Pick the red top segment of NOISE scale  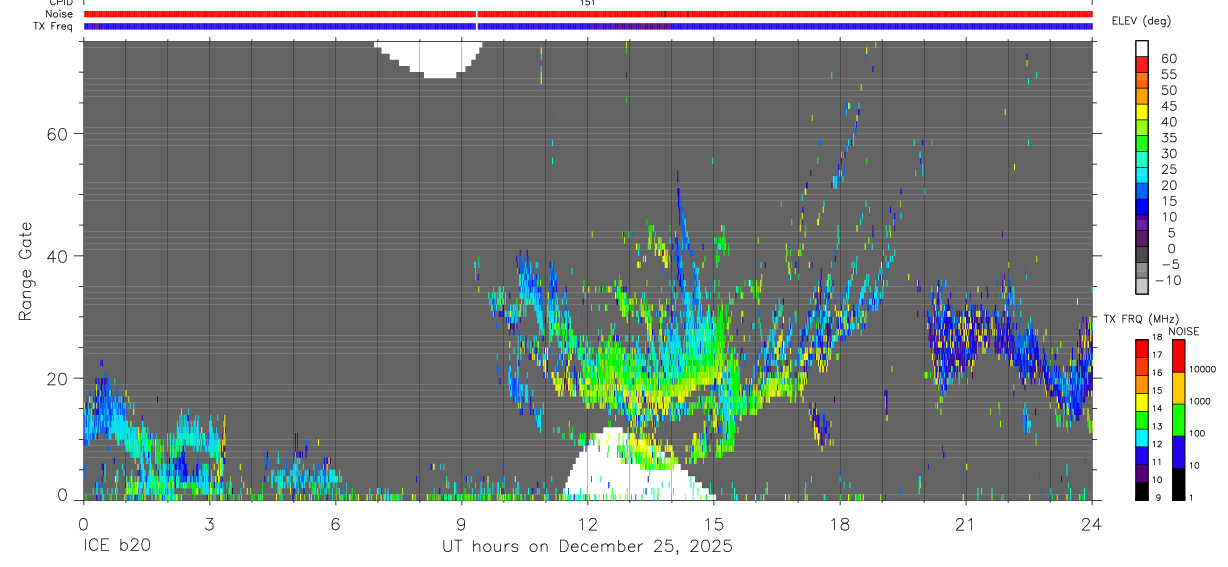[1179, 355]
